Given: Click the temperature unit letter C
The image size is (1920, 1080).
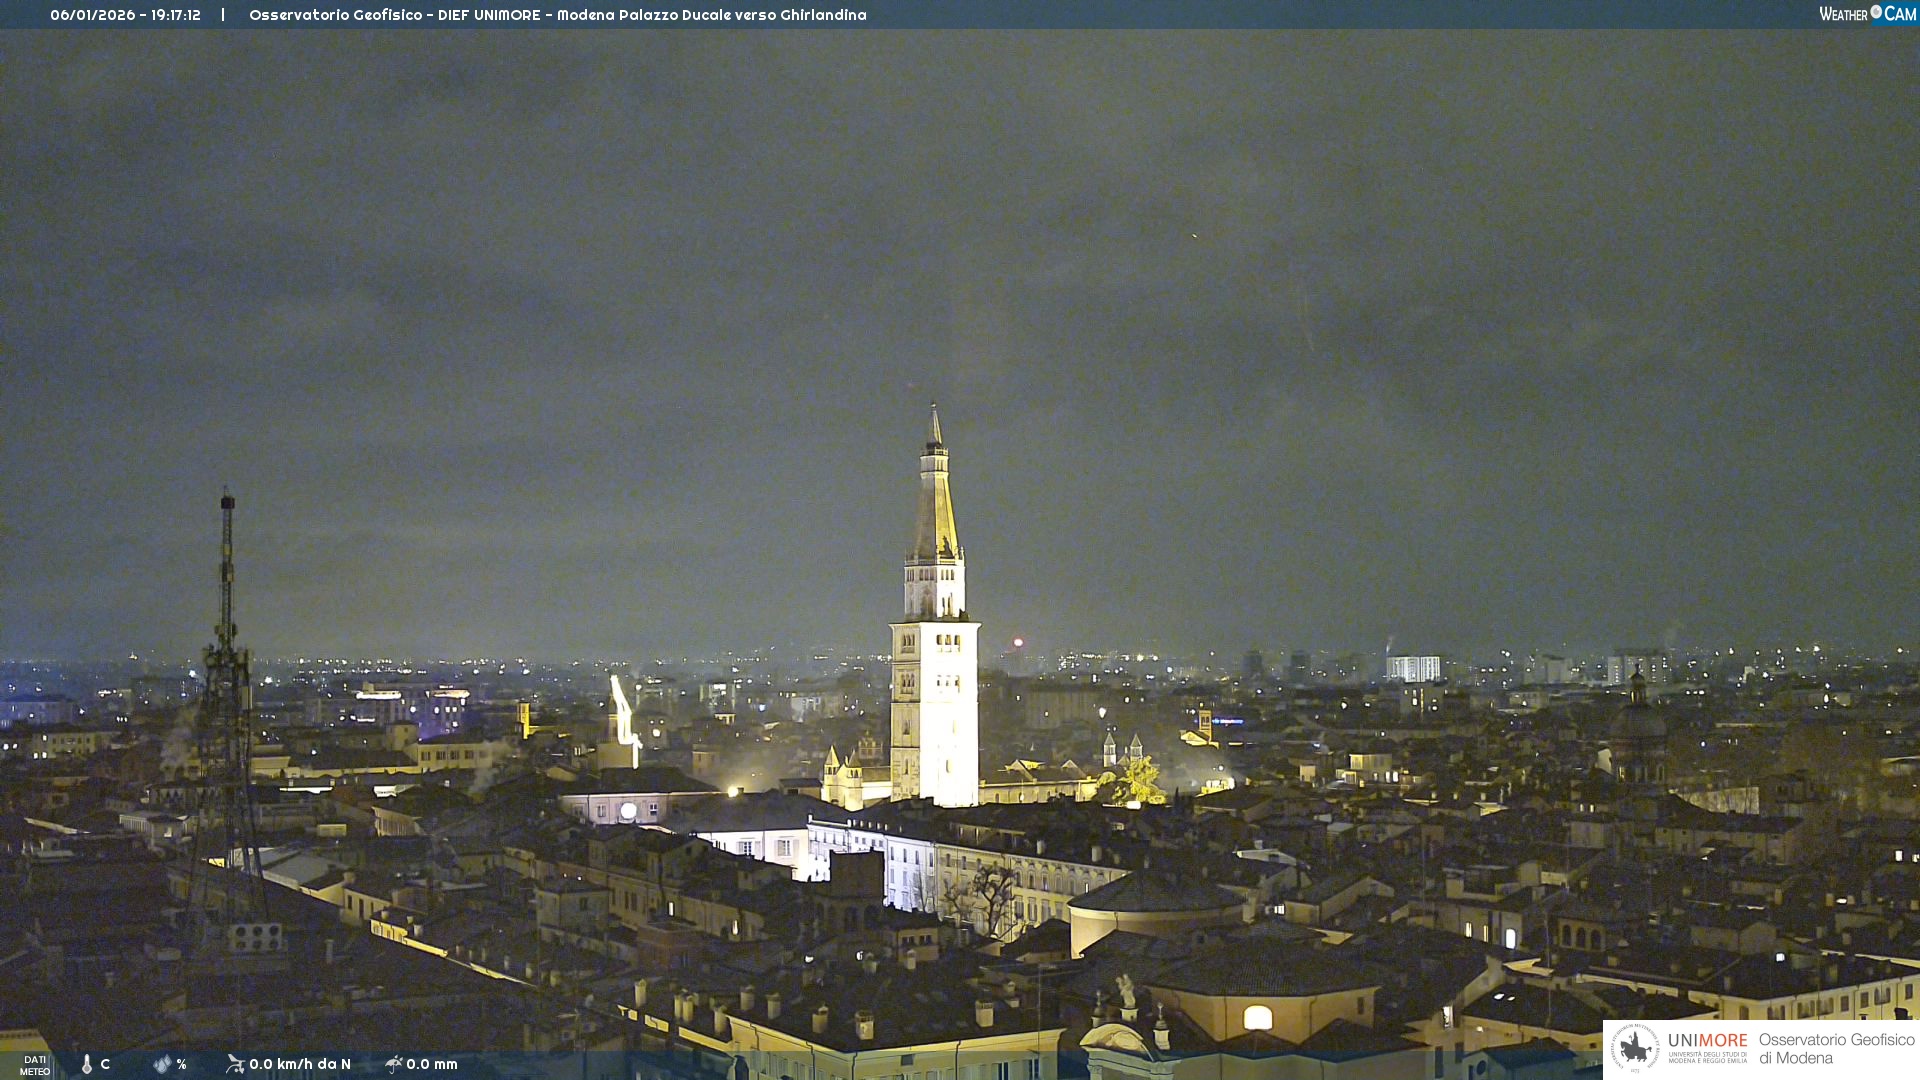Looking at the screenshot, I should click(x=105, y=1064).
